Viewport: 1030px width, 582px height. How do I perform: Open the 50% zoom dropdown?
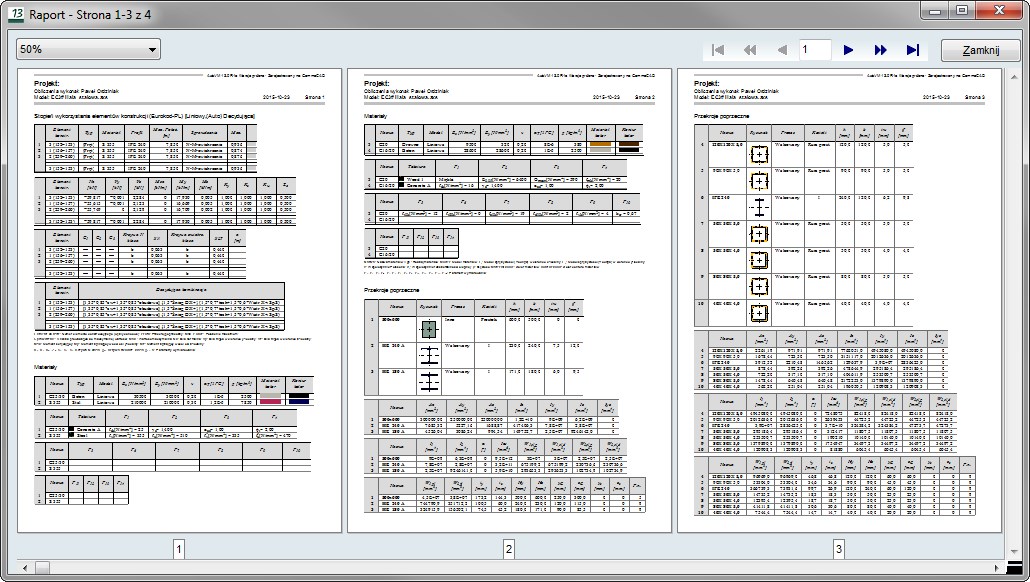[88, 49]
